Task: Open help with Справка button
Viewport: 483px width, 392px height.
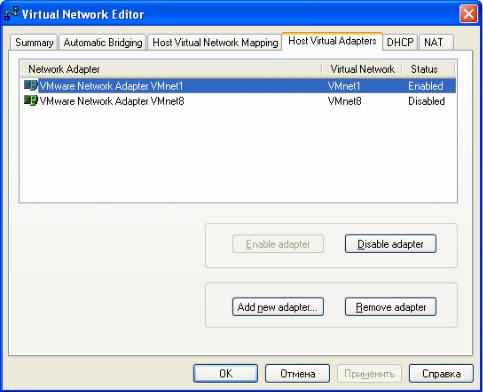Action: [441, 373]
